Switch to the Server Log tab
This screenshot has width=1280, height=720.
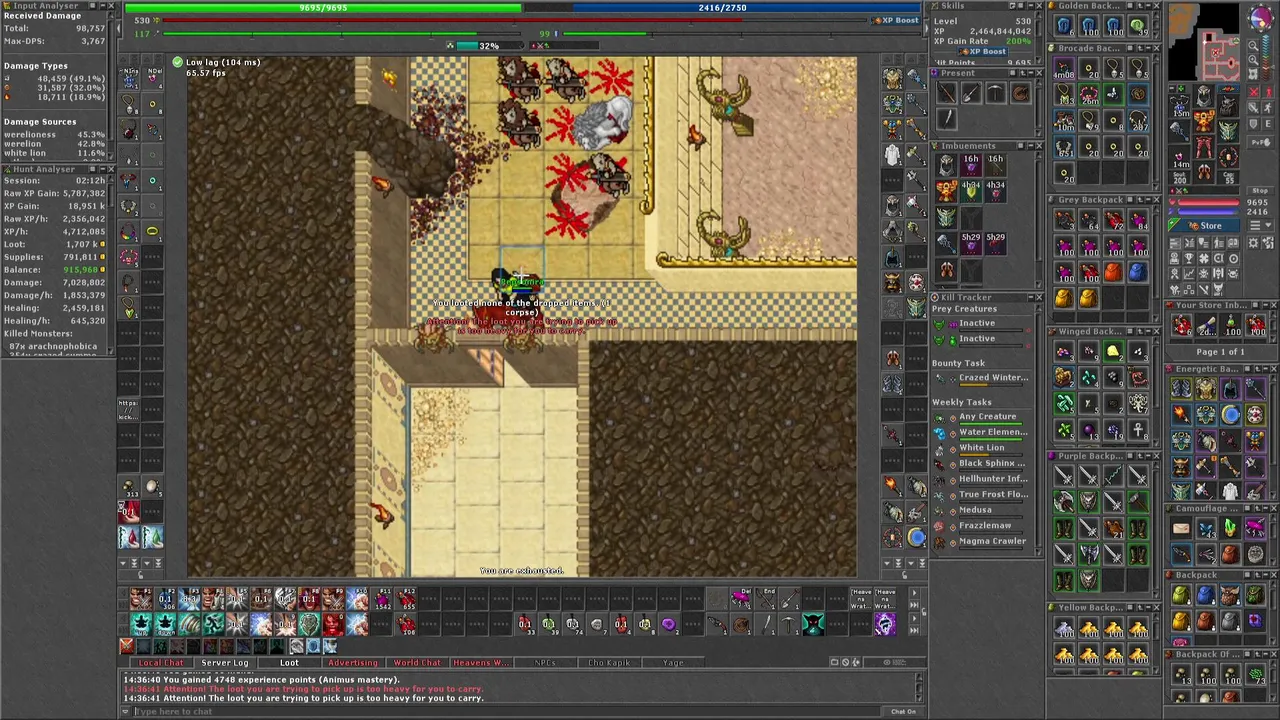(225, 663)
